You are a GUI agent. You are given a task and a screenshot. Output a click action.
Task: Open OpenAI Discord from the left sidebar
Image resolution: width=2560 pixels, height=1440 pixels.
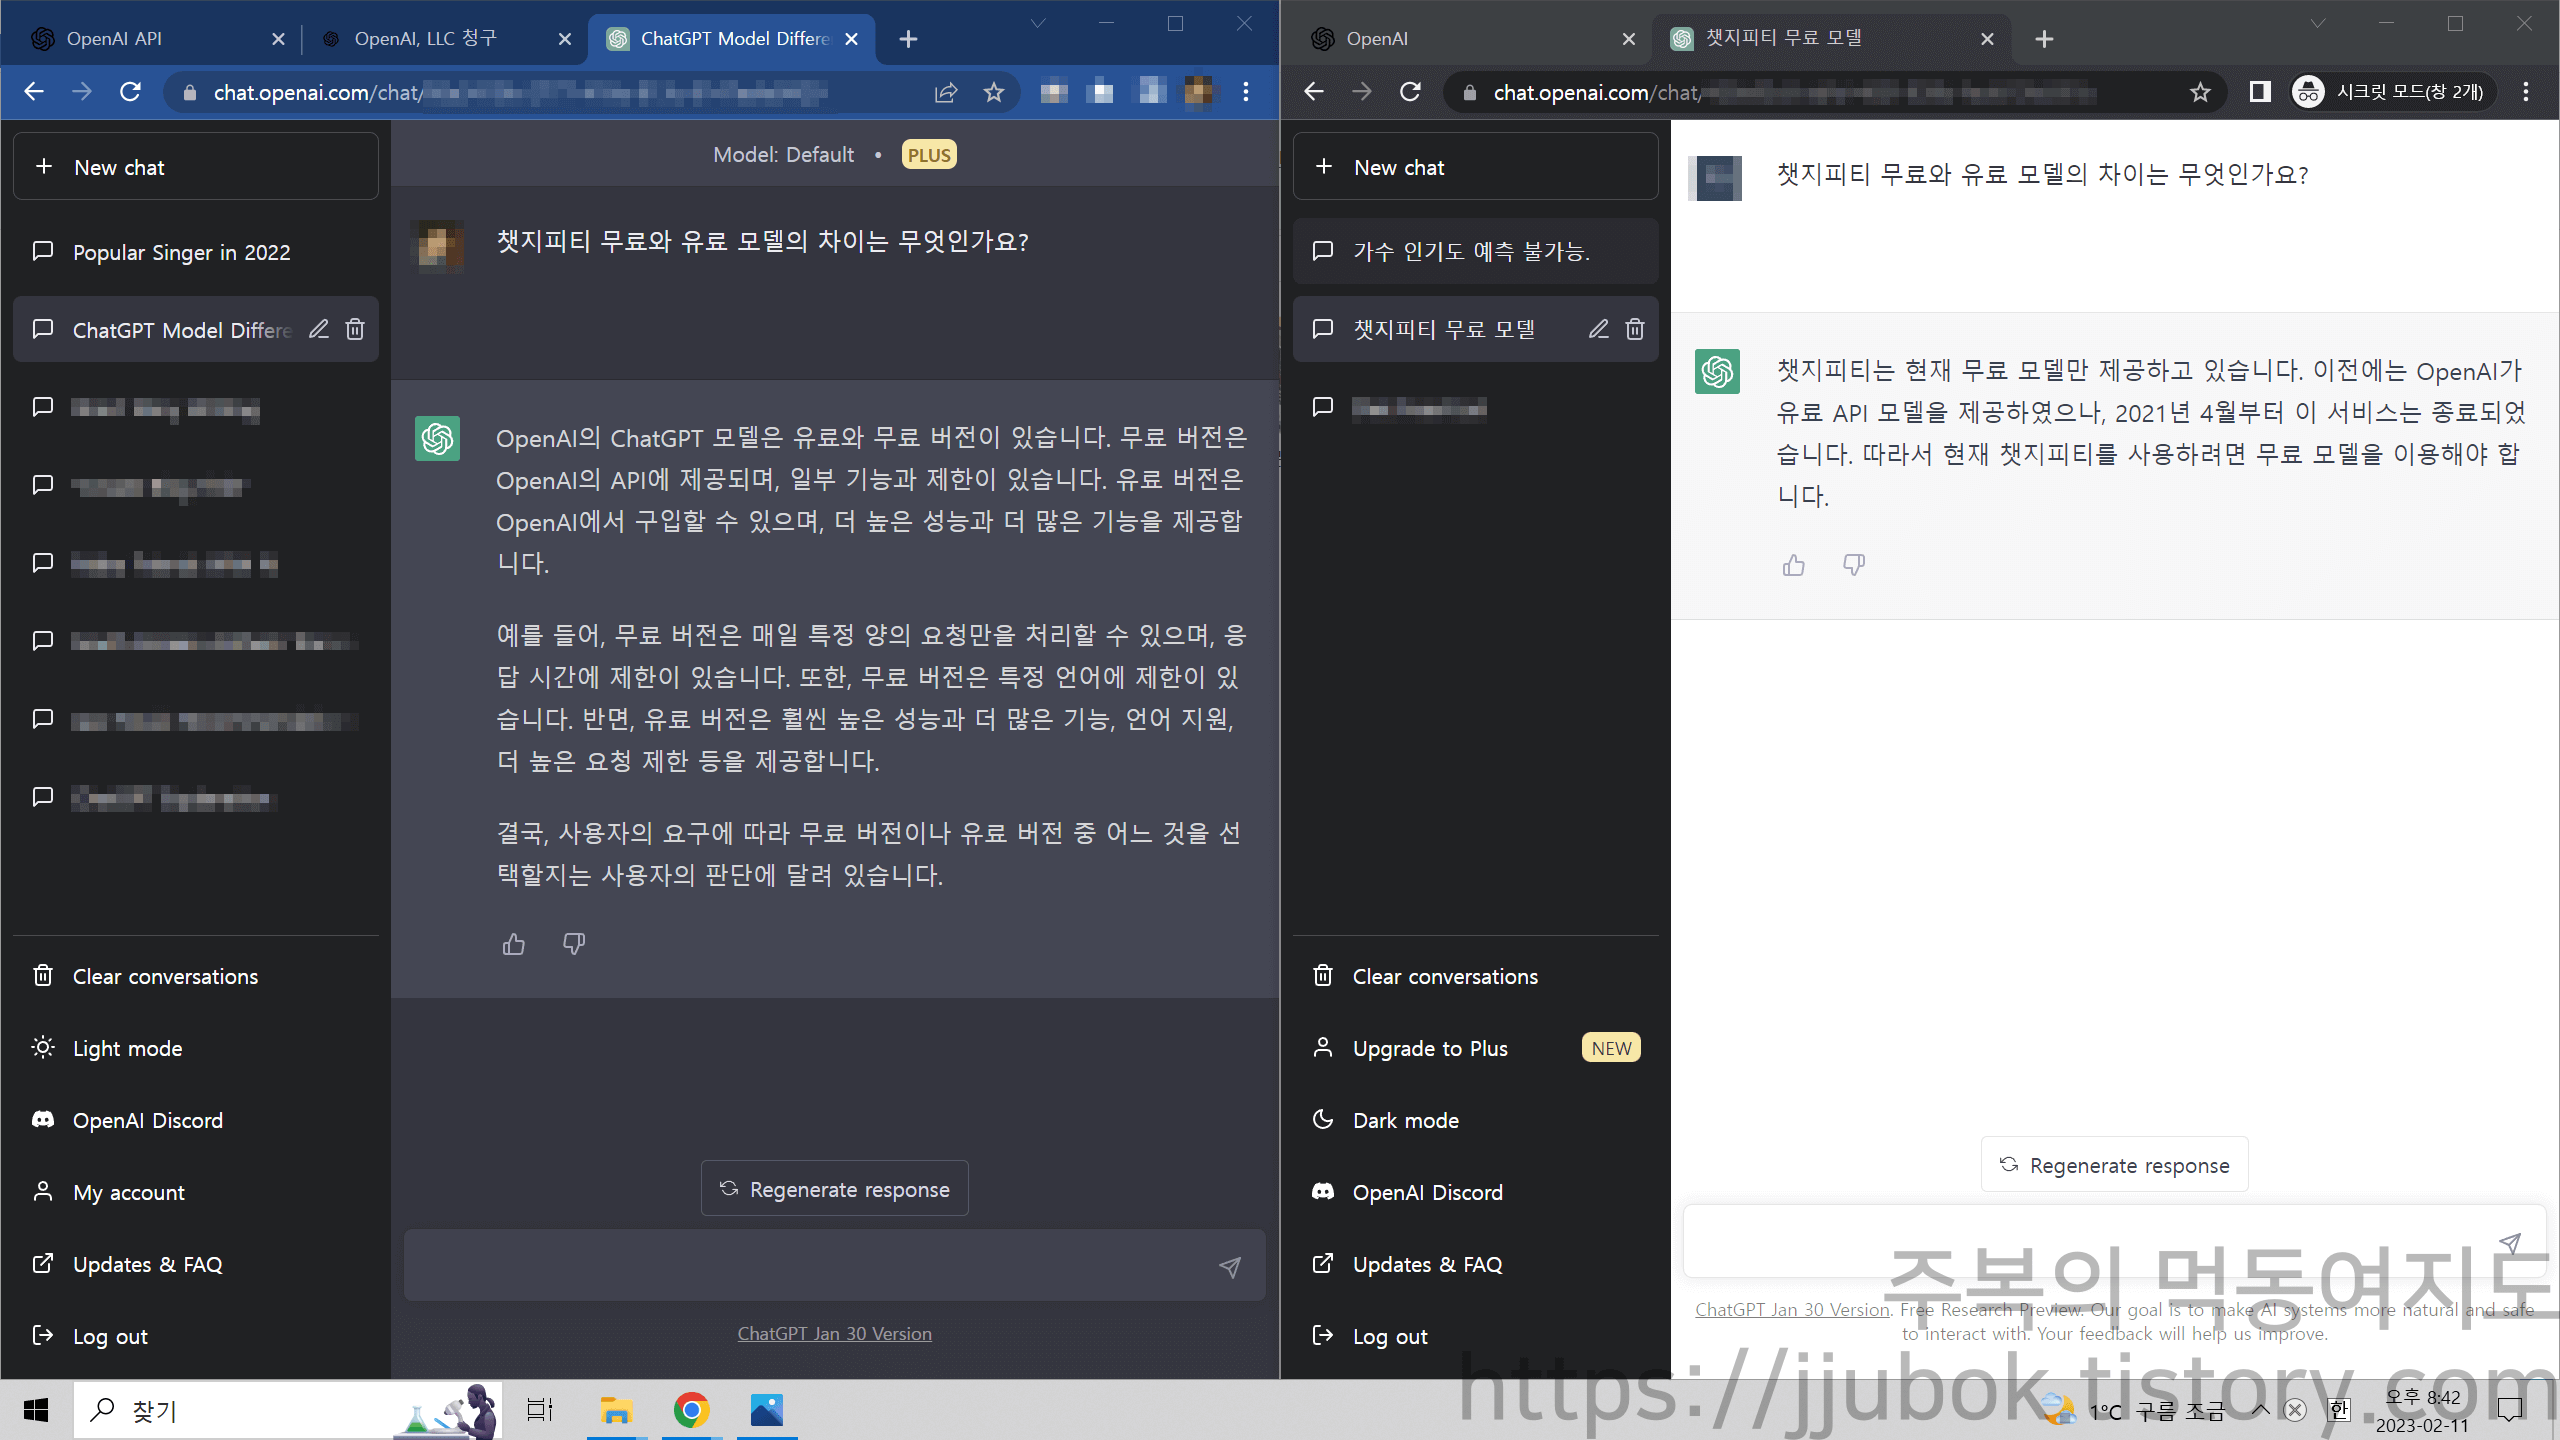(147, 1119)
